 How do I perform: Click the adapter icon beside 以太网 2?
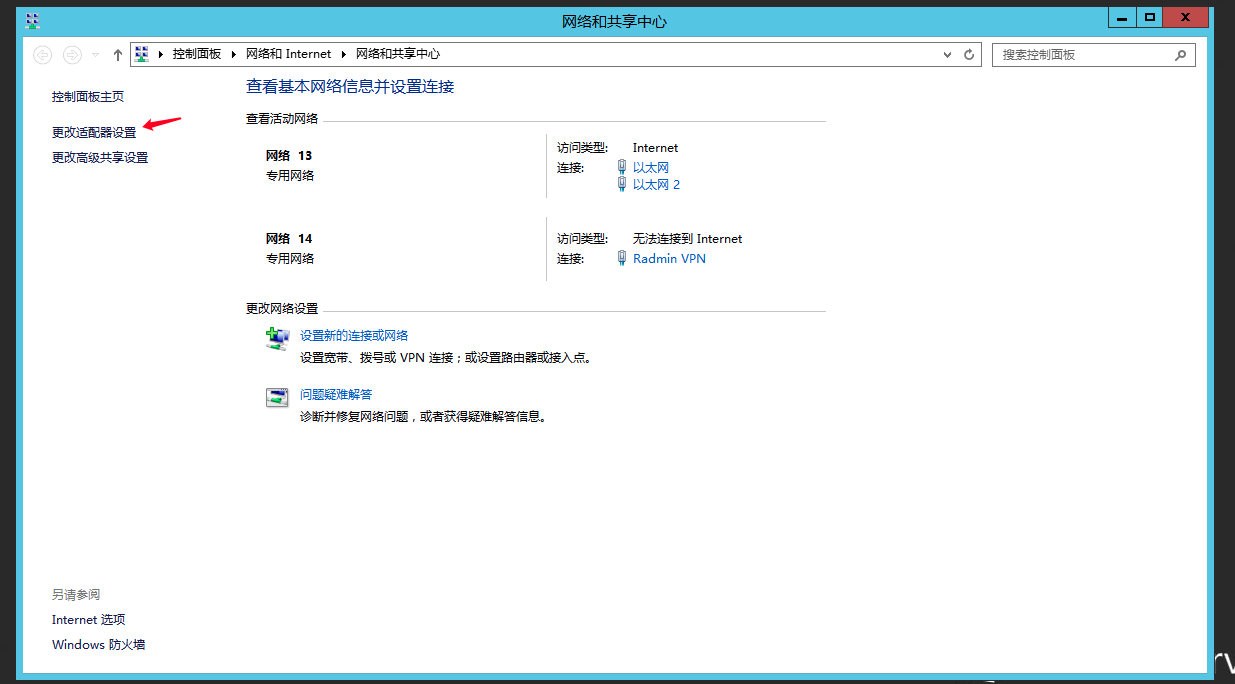(622, 184)
